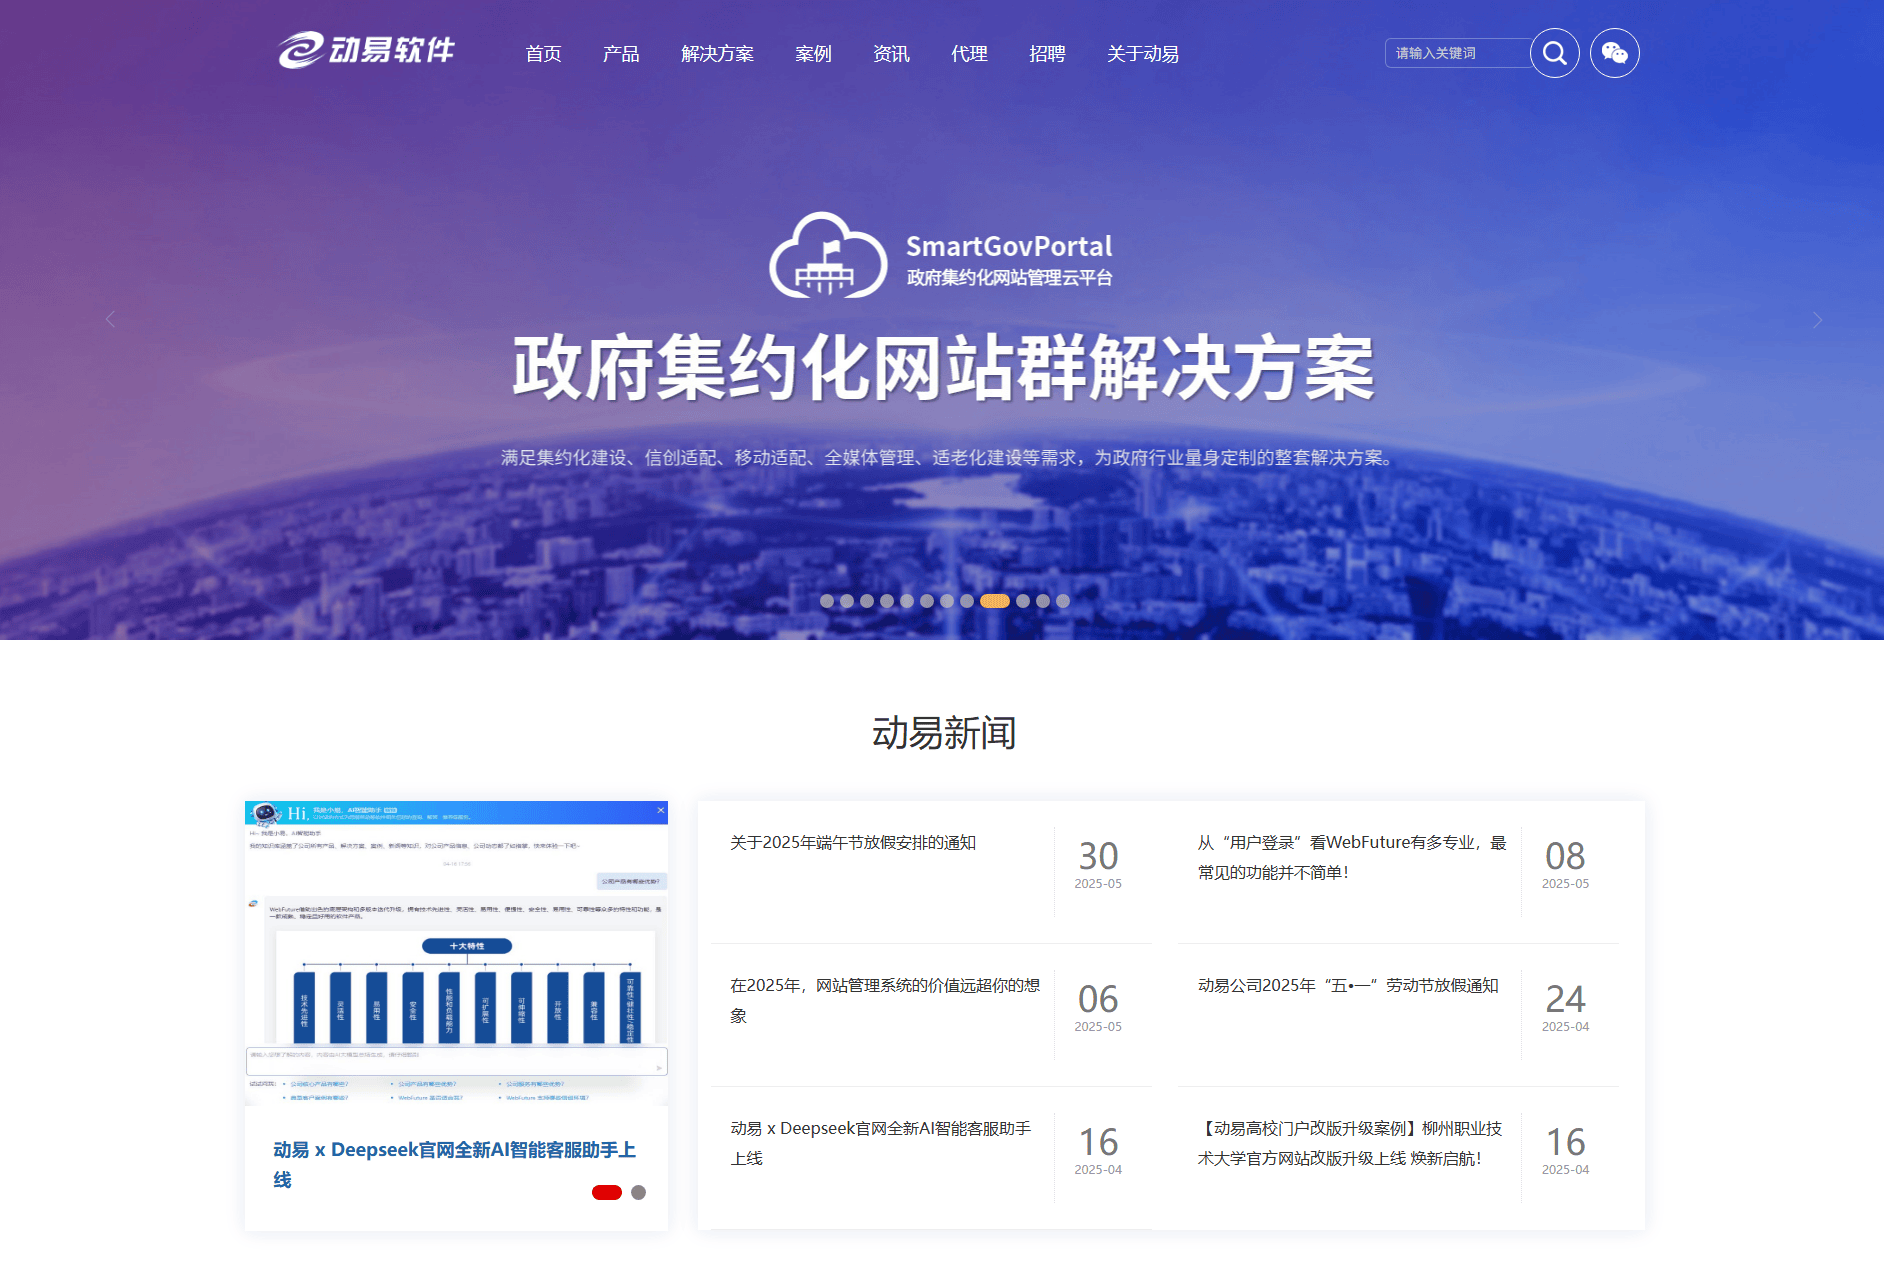Open the 资讯 menu item
The width and height of the screenshot is (1884, 1269).
point(891,54)
